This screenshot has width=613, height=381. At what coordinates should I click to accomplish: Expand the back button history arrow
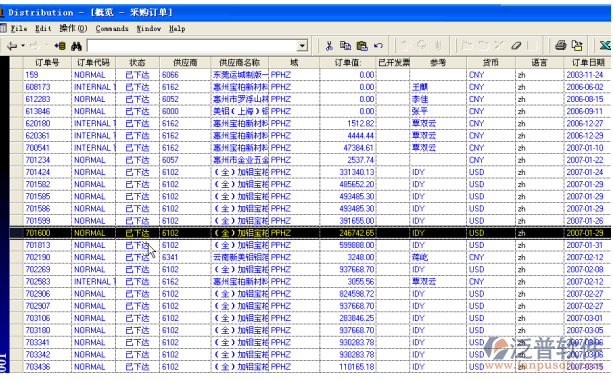pos(23,46)
